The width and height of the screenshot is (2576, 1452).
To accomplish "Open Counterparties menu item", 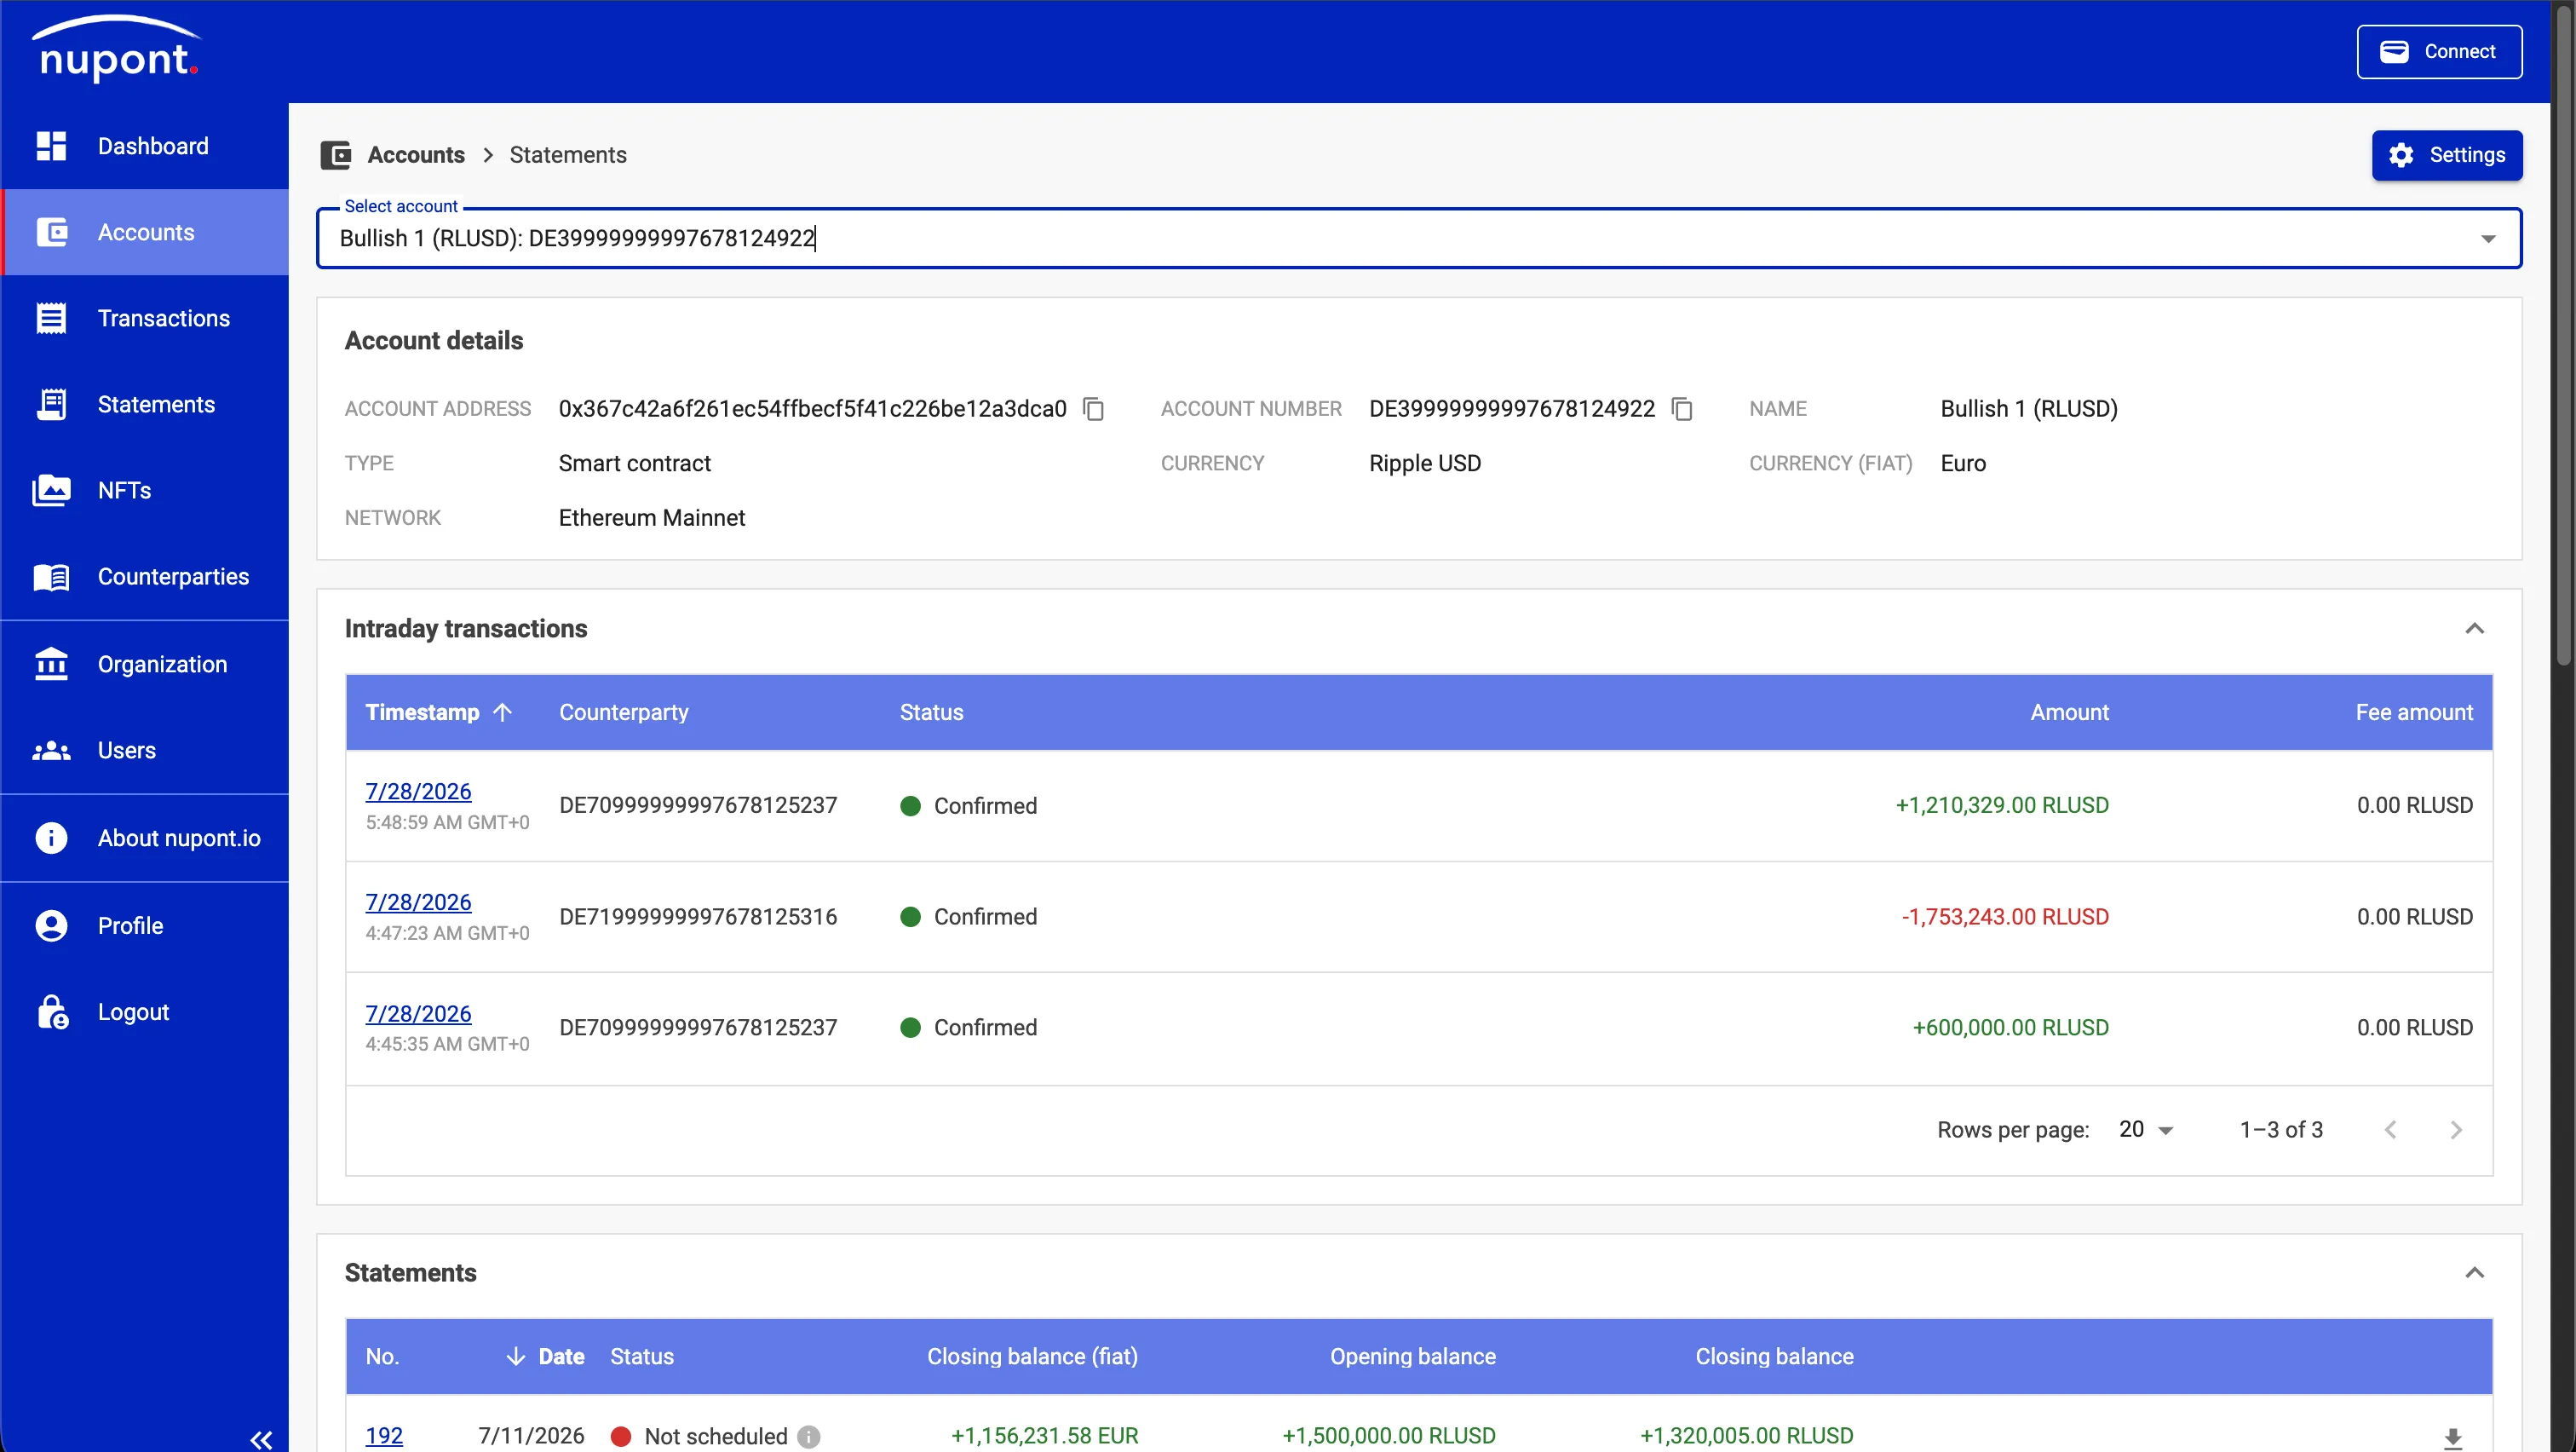I will point(145,577).
